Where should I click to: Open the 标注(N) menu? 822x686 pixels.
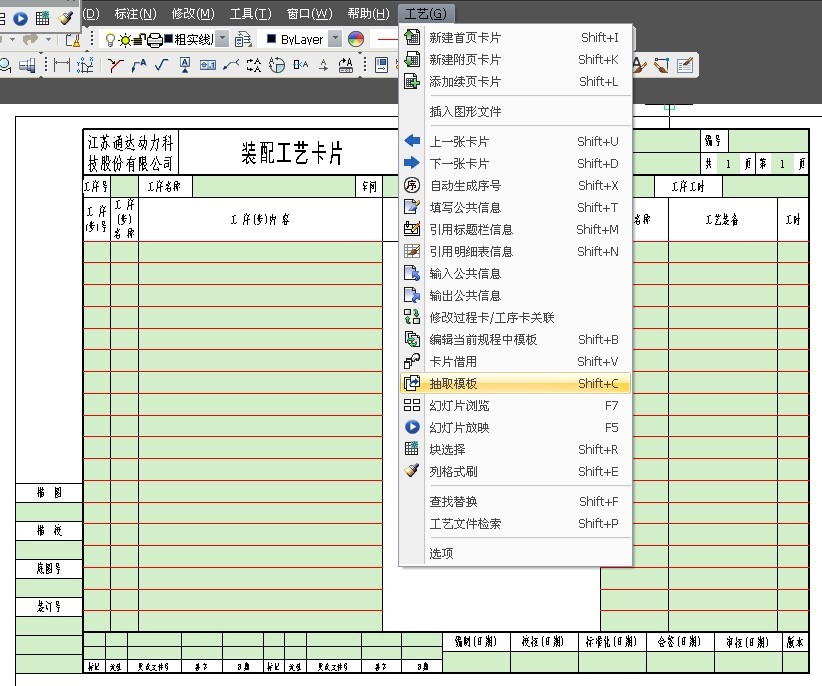[x=135, y=13]
